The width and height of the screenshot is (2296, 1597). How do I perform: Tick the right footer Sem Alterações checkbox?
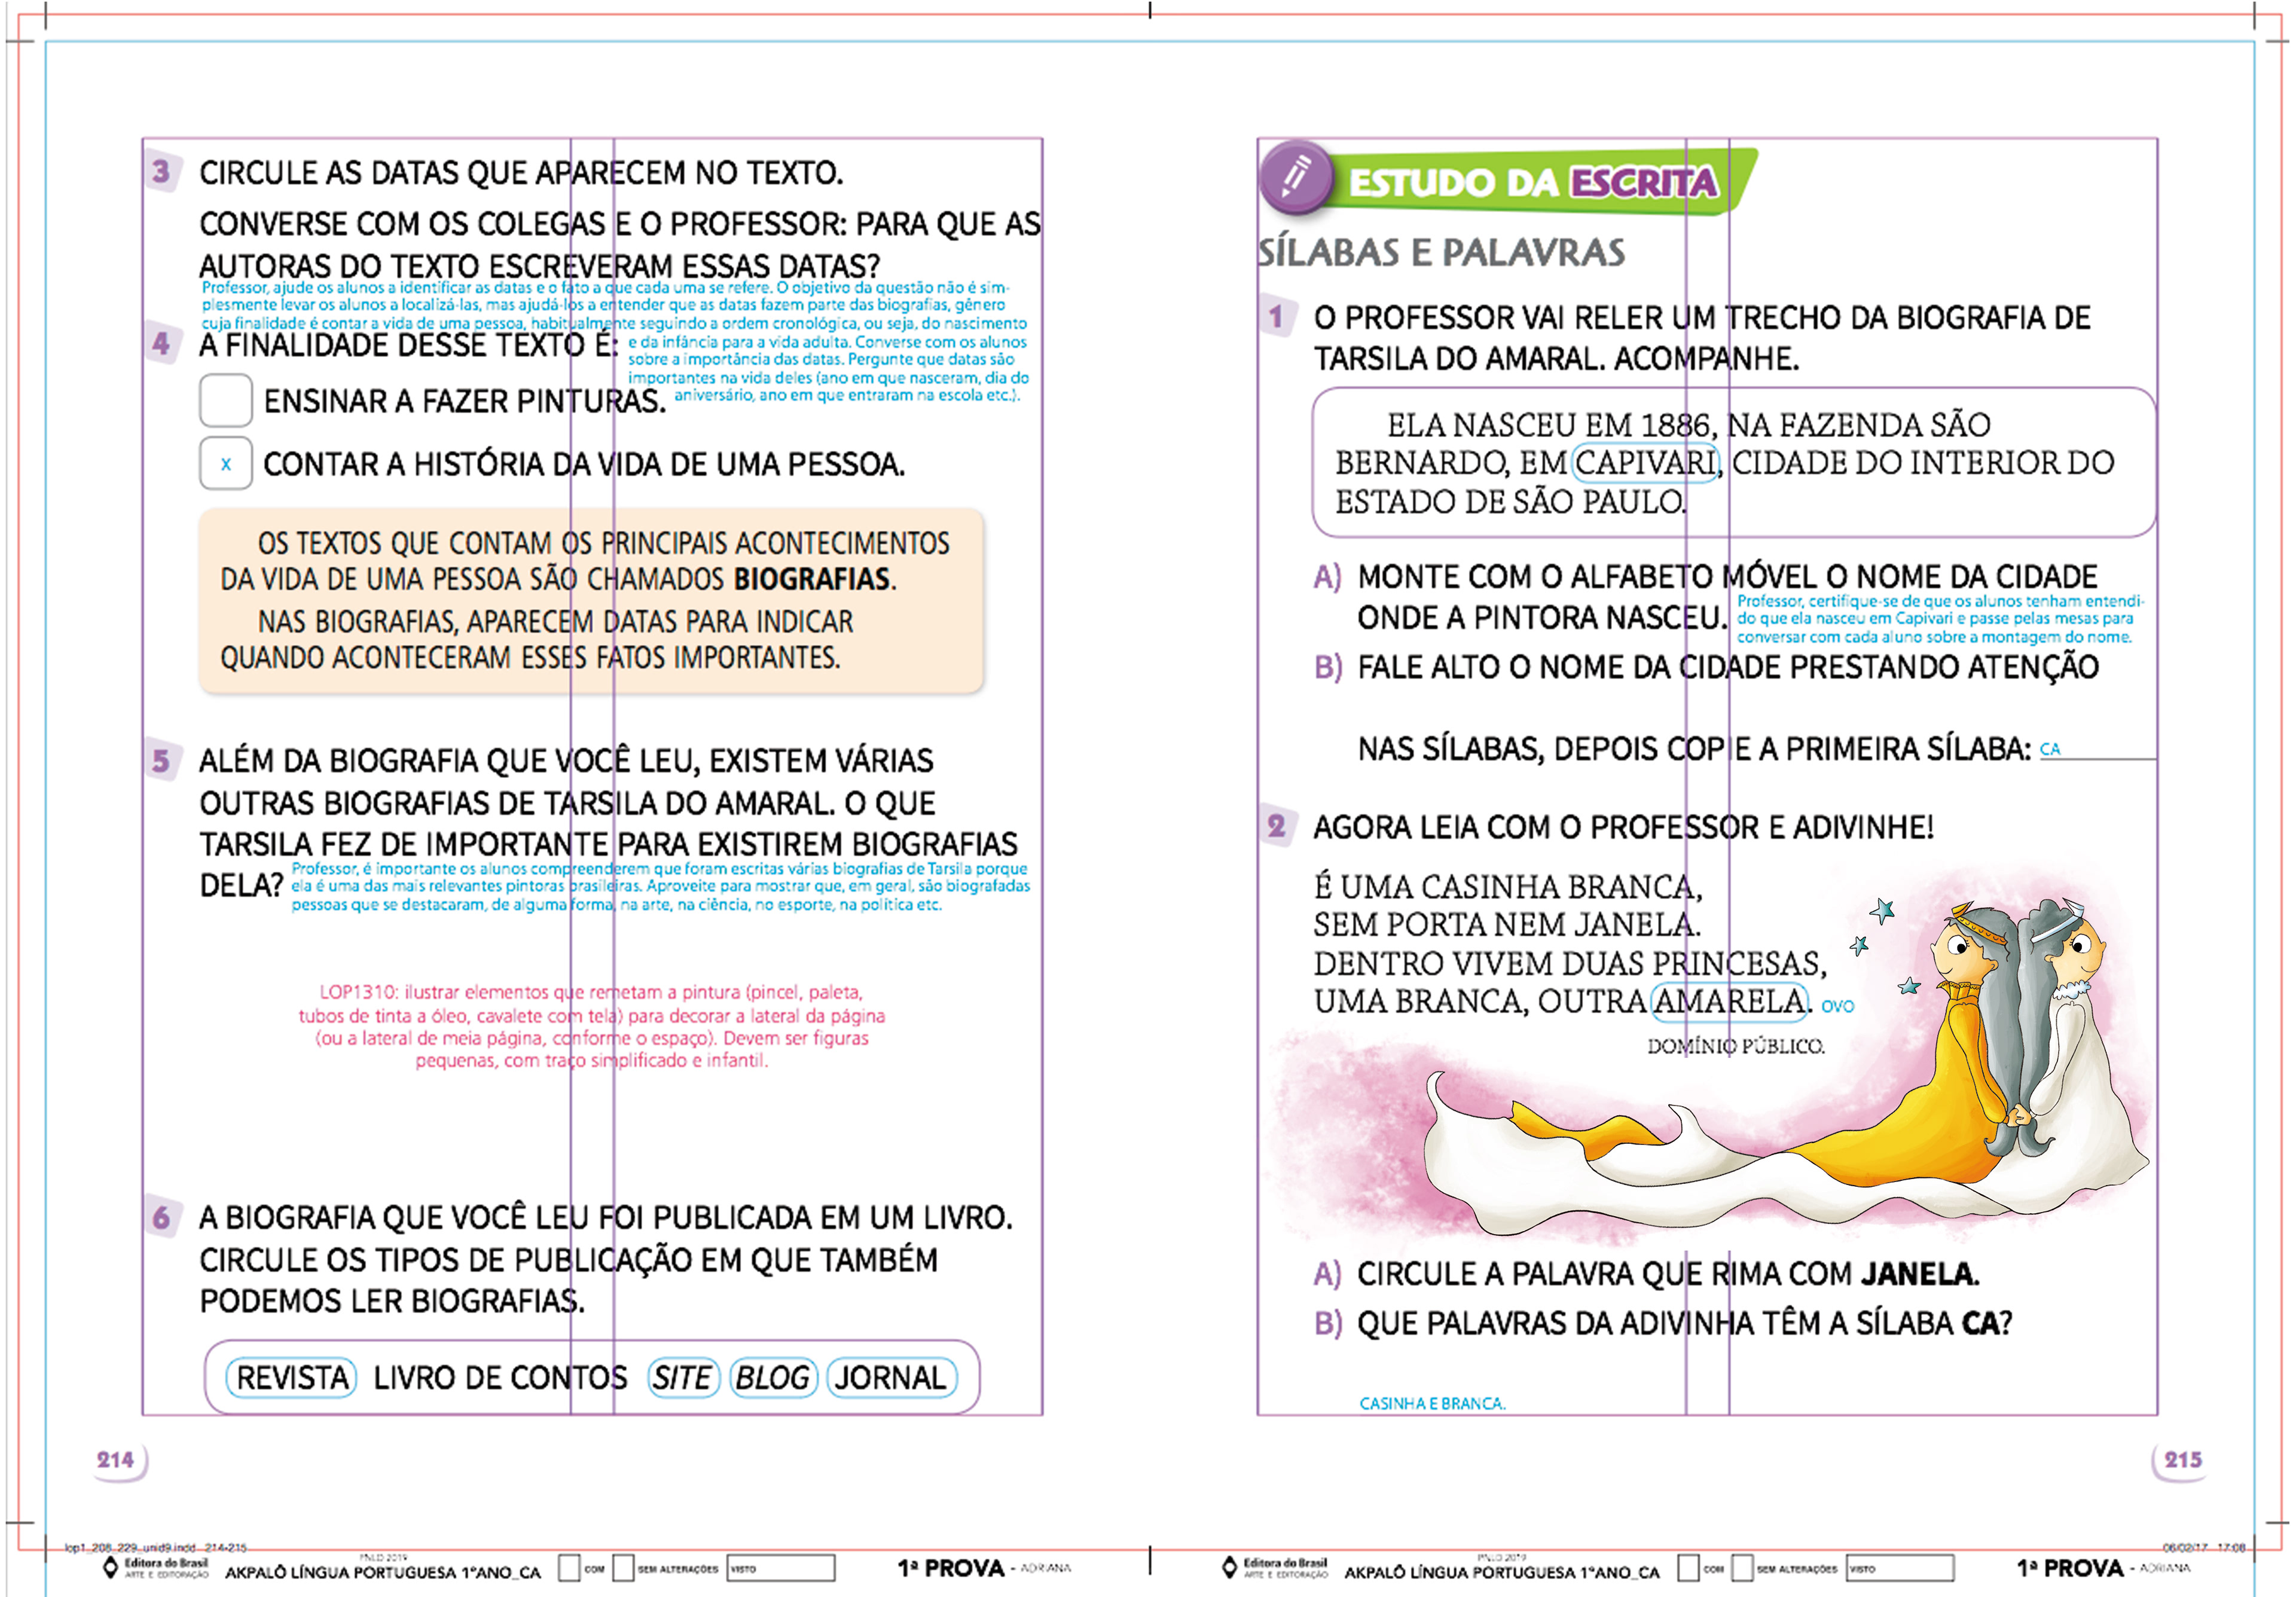[1742, 1568]
